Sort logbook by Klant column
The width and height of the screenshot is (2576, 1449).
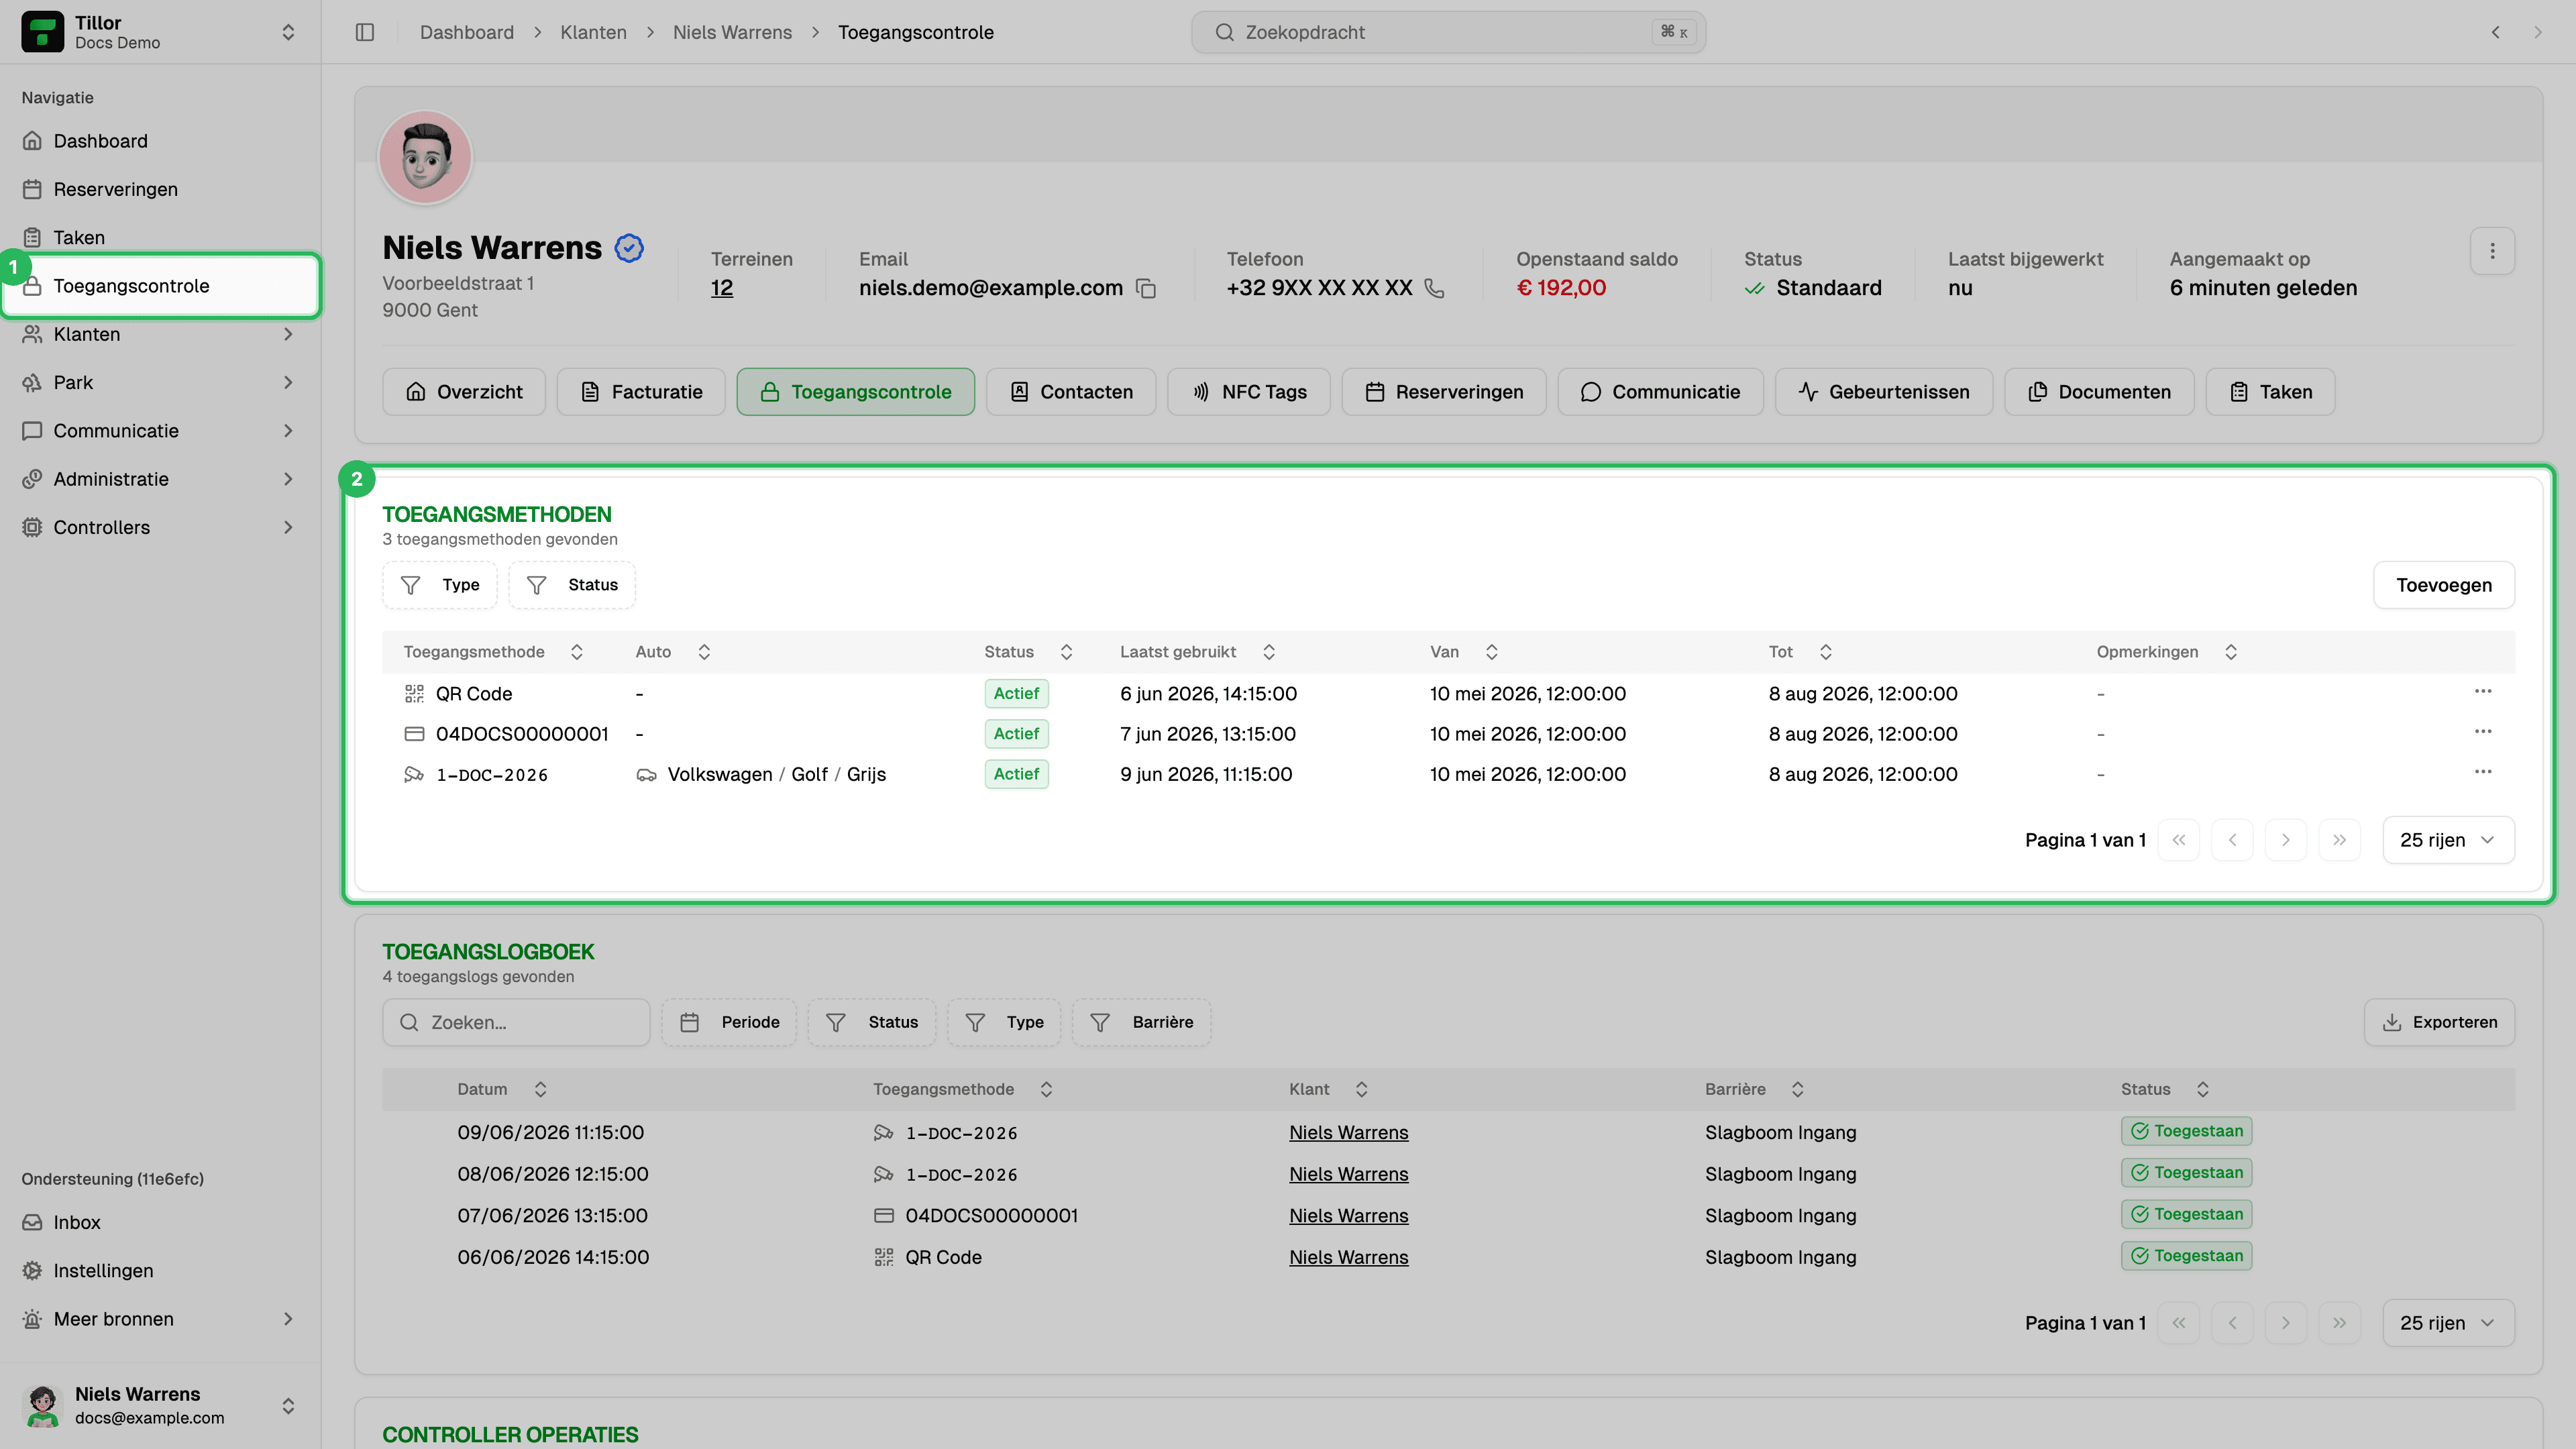tap(1361, 1089)
